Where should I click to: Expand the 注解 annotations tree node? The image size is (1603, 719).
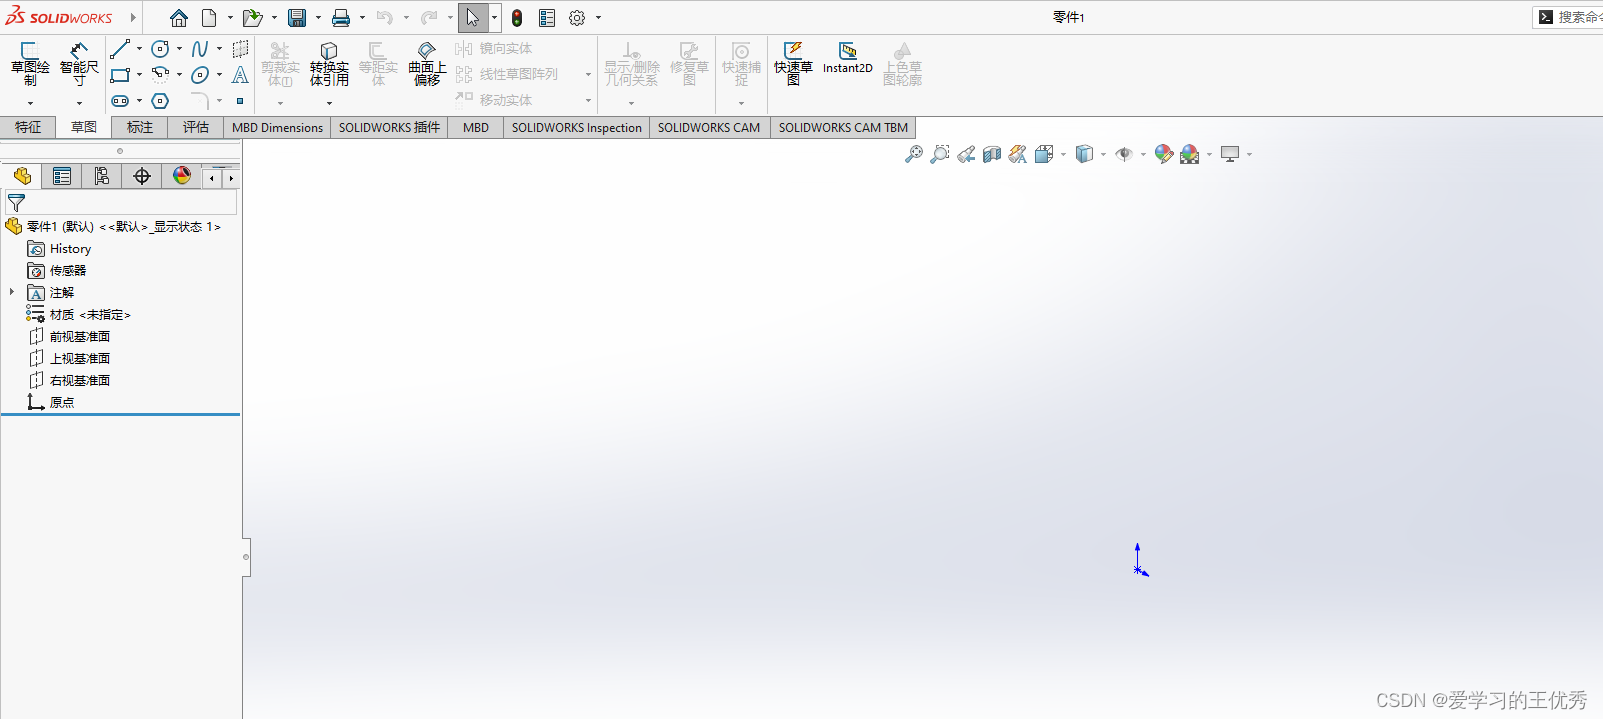12,292
